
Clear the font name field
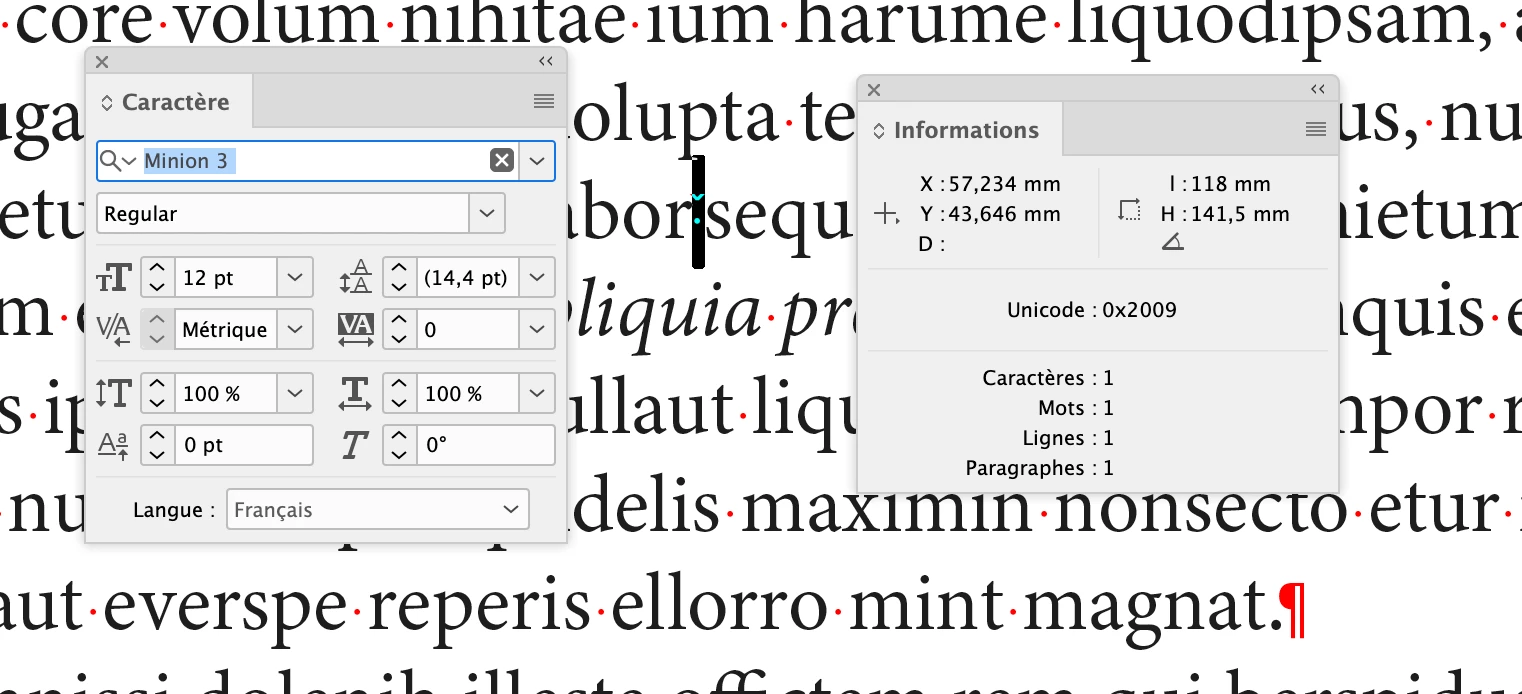click(x=502, y=161)
